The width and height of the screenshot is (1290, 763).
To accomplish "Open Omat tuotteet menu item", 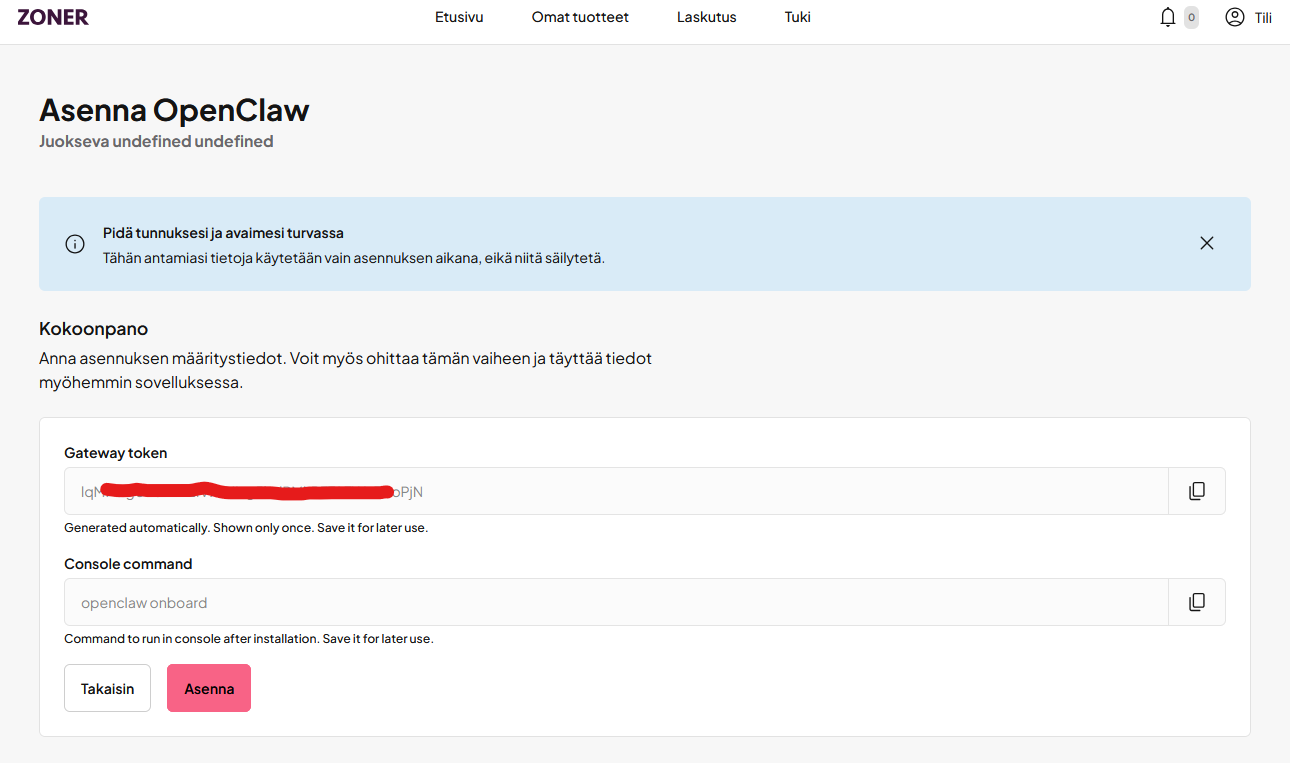I will tap(580, 17).
